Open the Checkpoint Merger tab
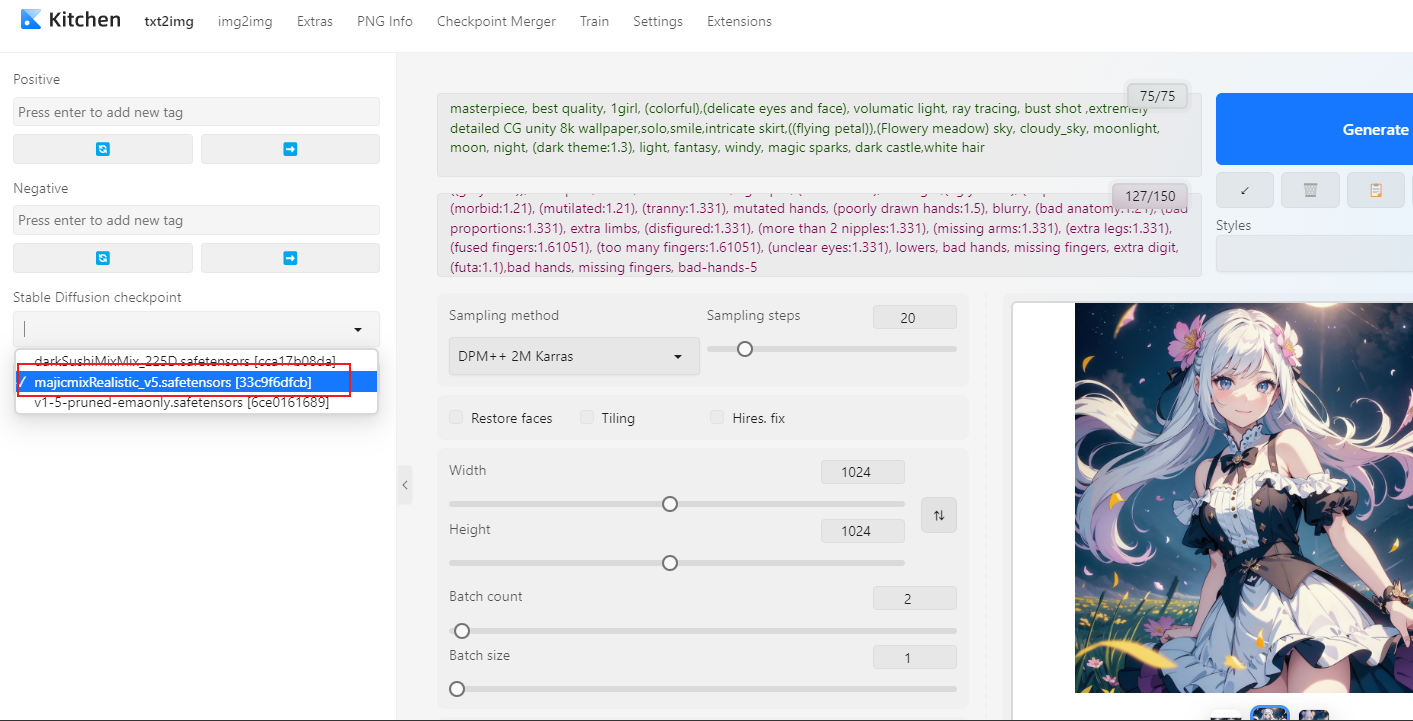Image resolution: width=1413 pixels, height=721 pixels. coord(496,21)
